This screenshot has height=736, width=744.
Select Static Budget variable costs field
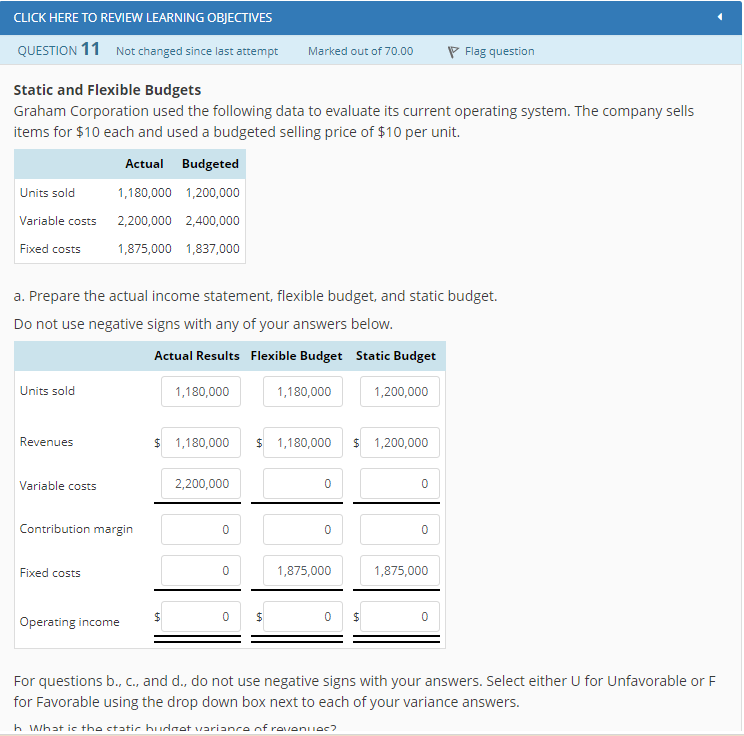[400, 484]
